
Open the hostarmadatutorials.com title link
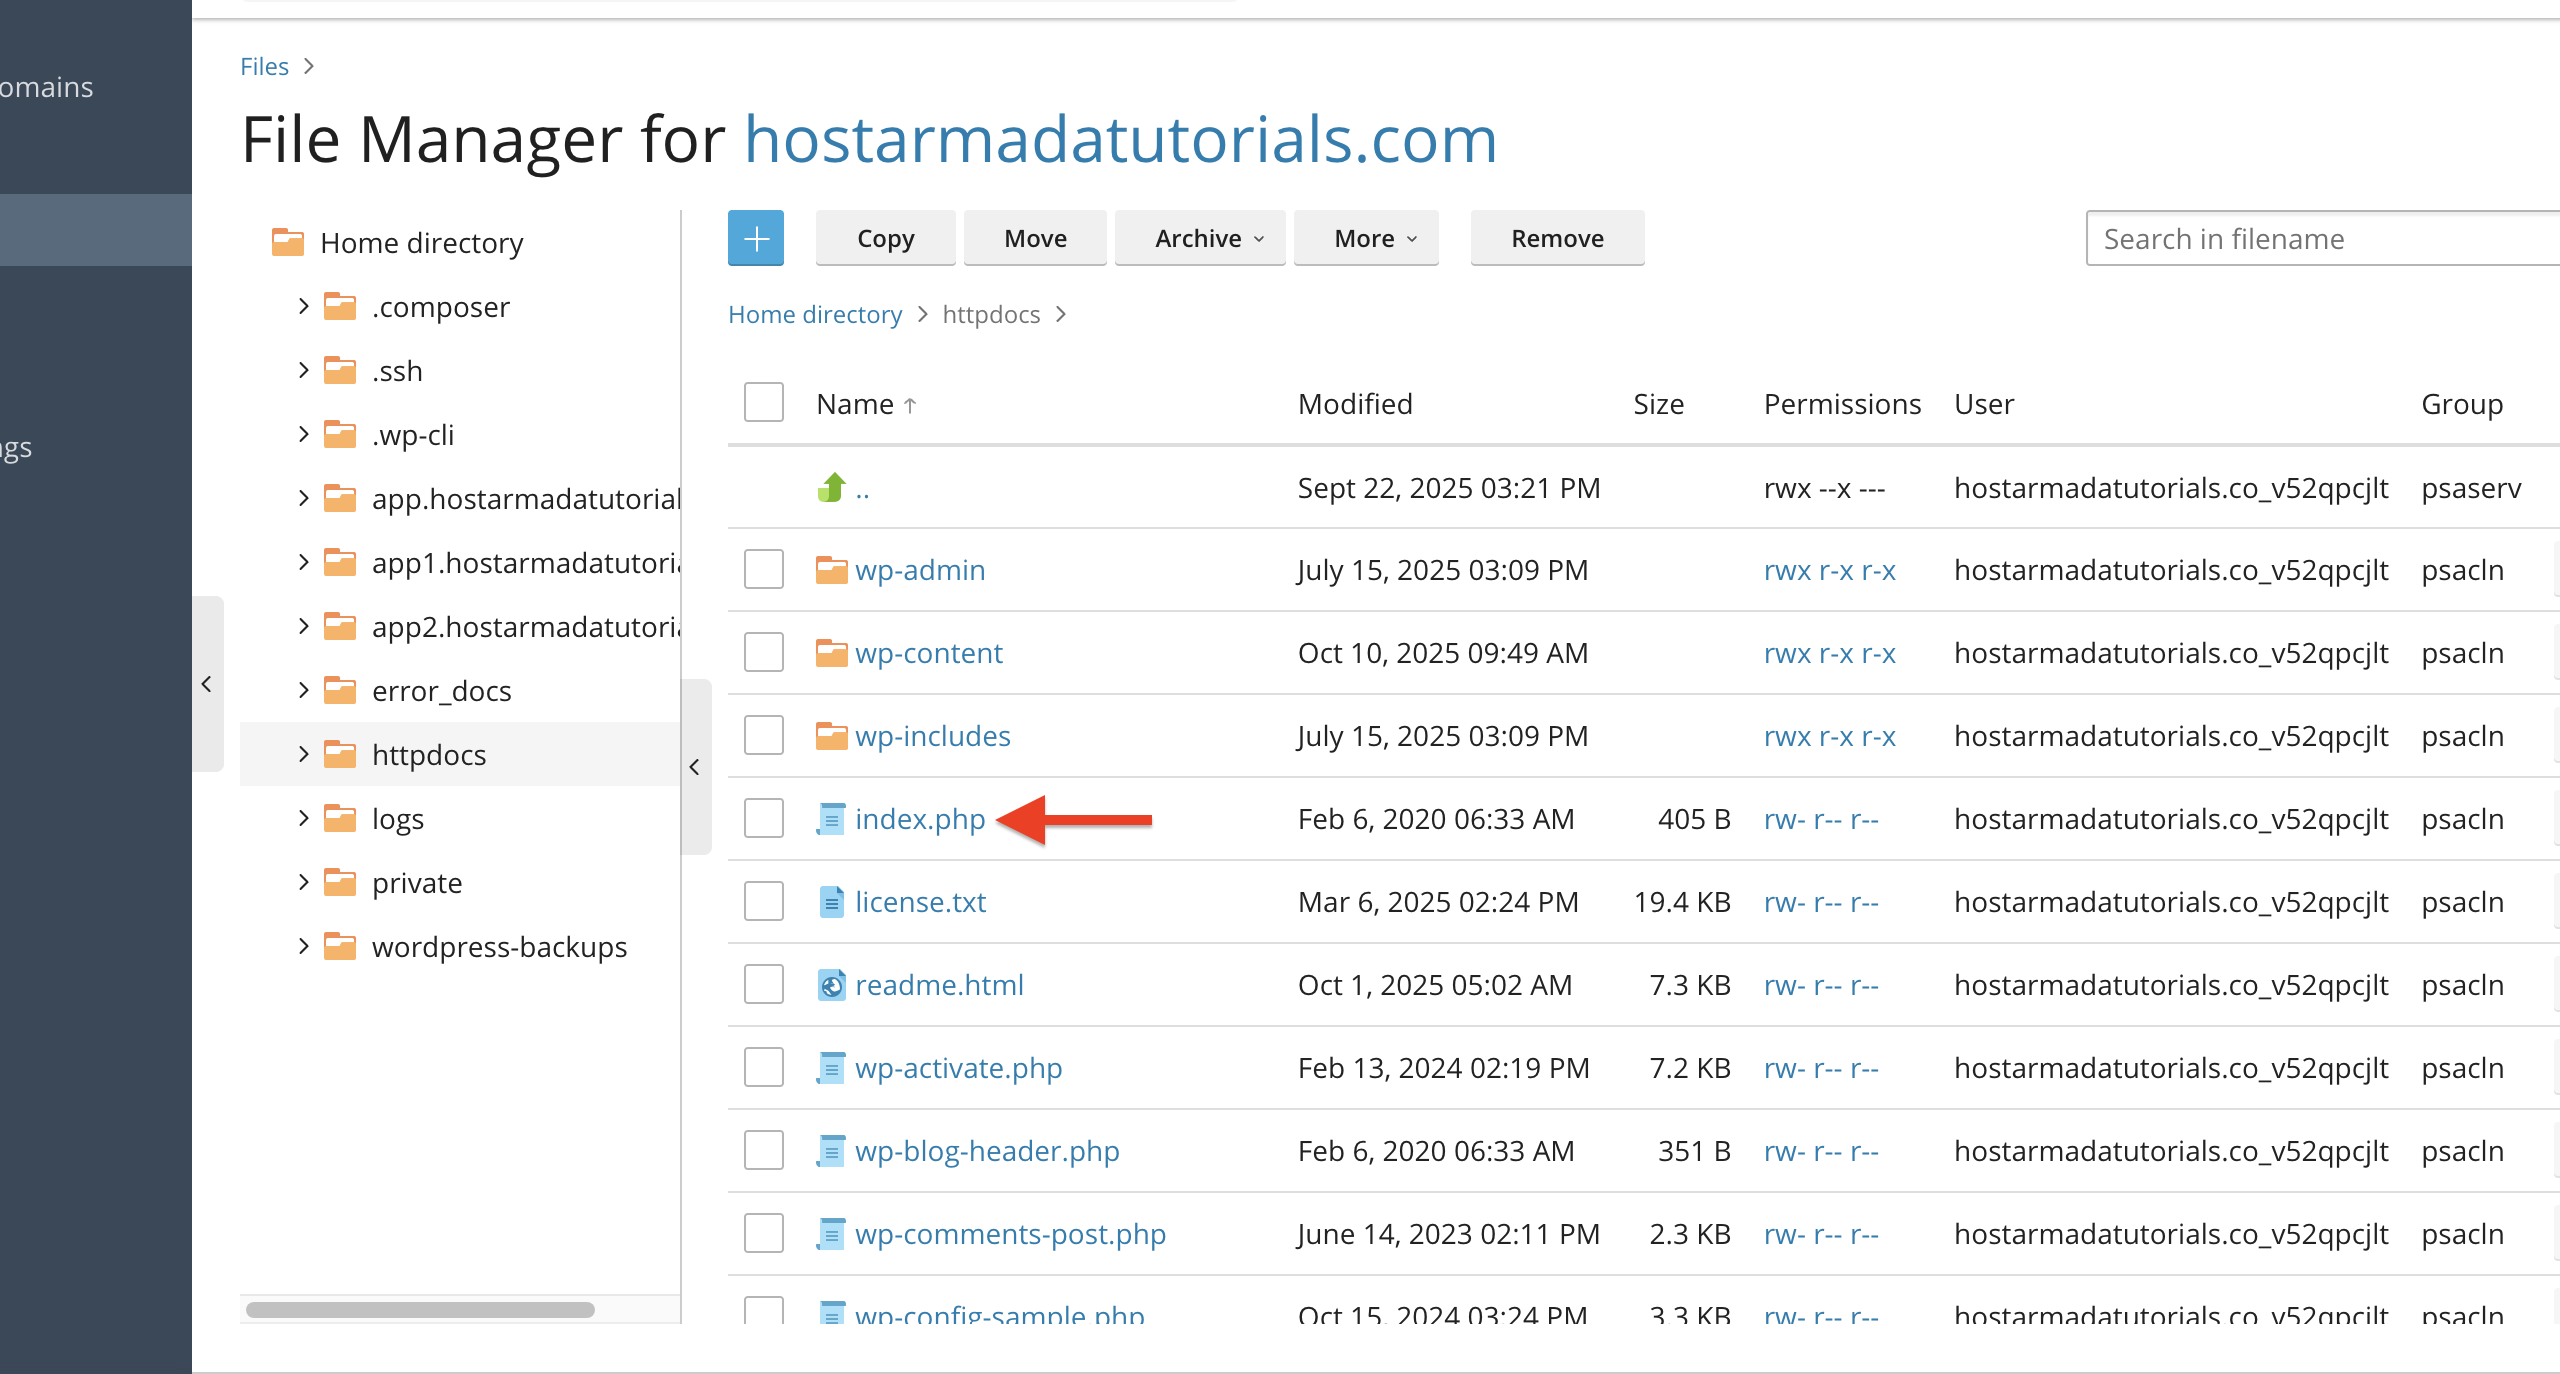click(1121, 139)
